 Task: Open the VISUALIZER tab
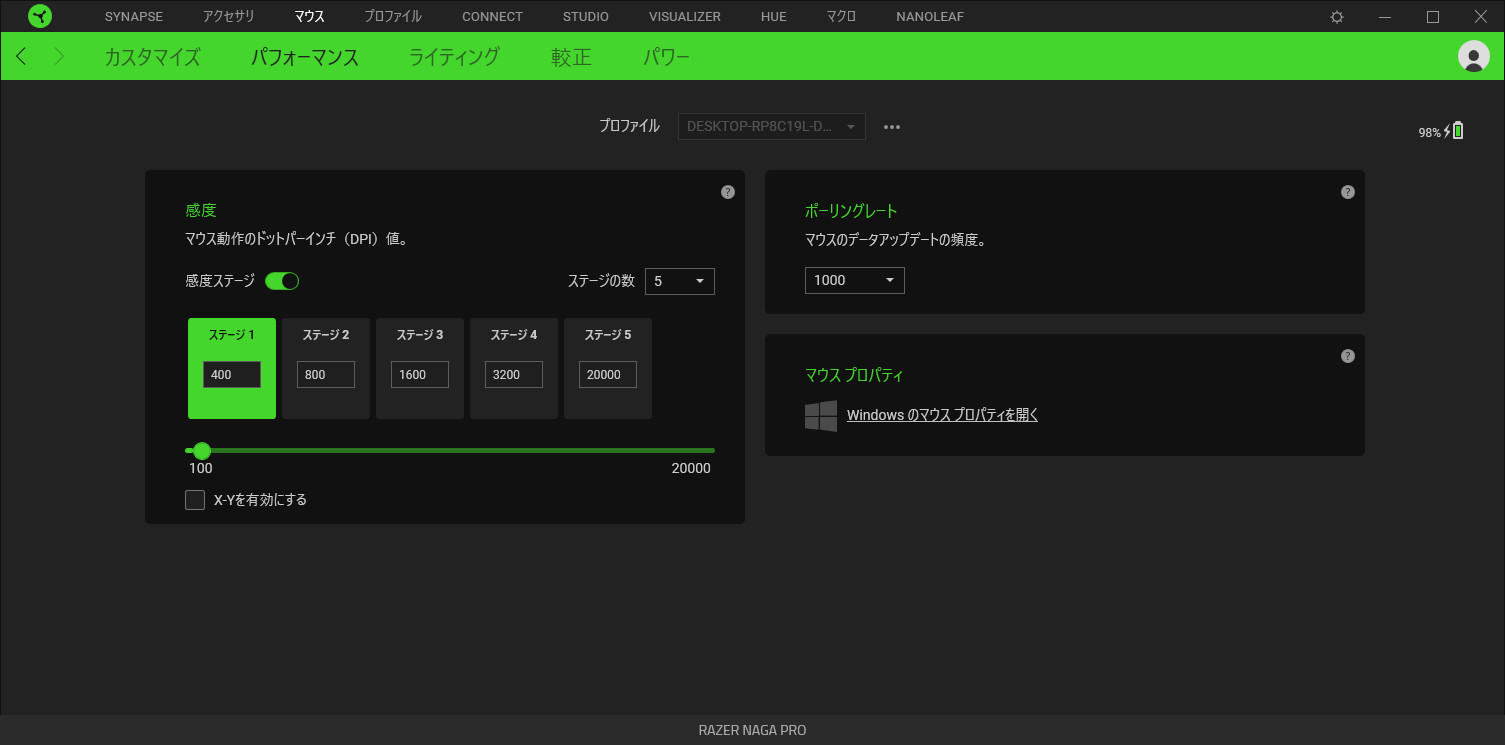684,17
